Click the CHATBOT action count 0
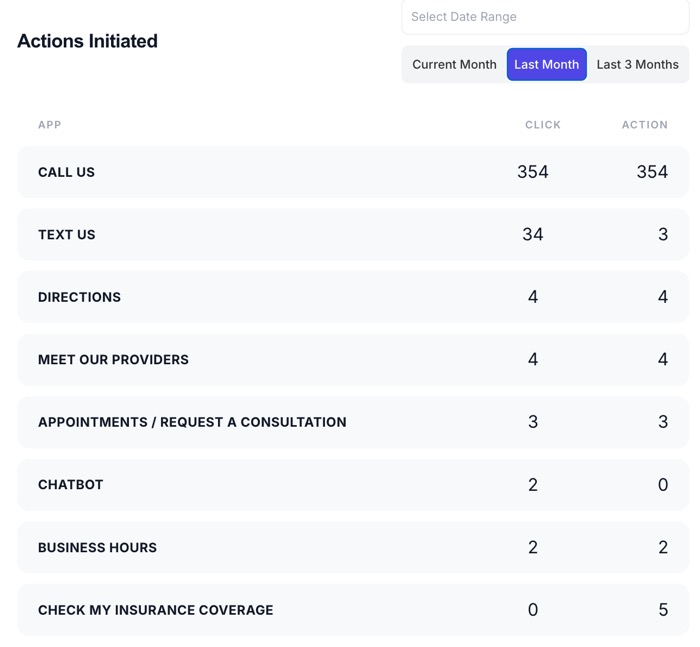Image resolution: width=700 pixels, height=647 pixels. tap(663, 484)
